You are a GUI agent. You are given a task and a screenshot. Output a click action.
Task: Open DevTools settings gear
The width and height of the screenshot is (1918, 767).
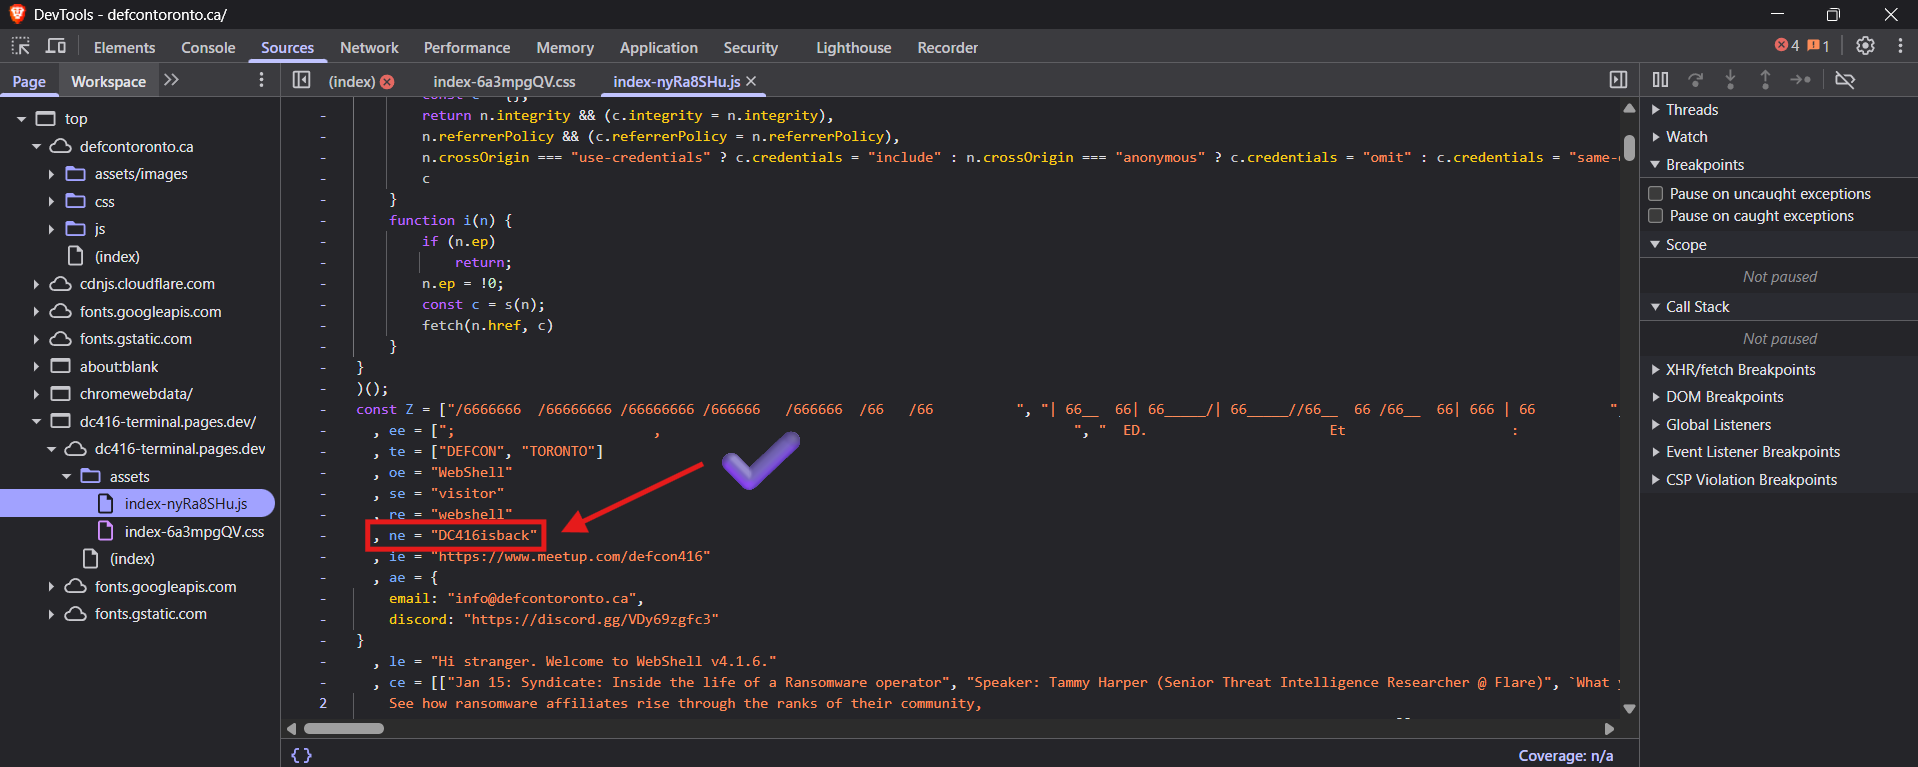(x=1865, y=46)
